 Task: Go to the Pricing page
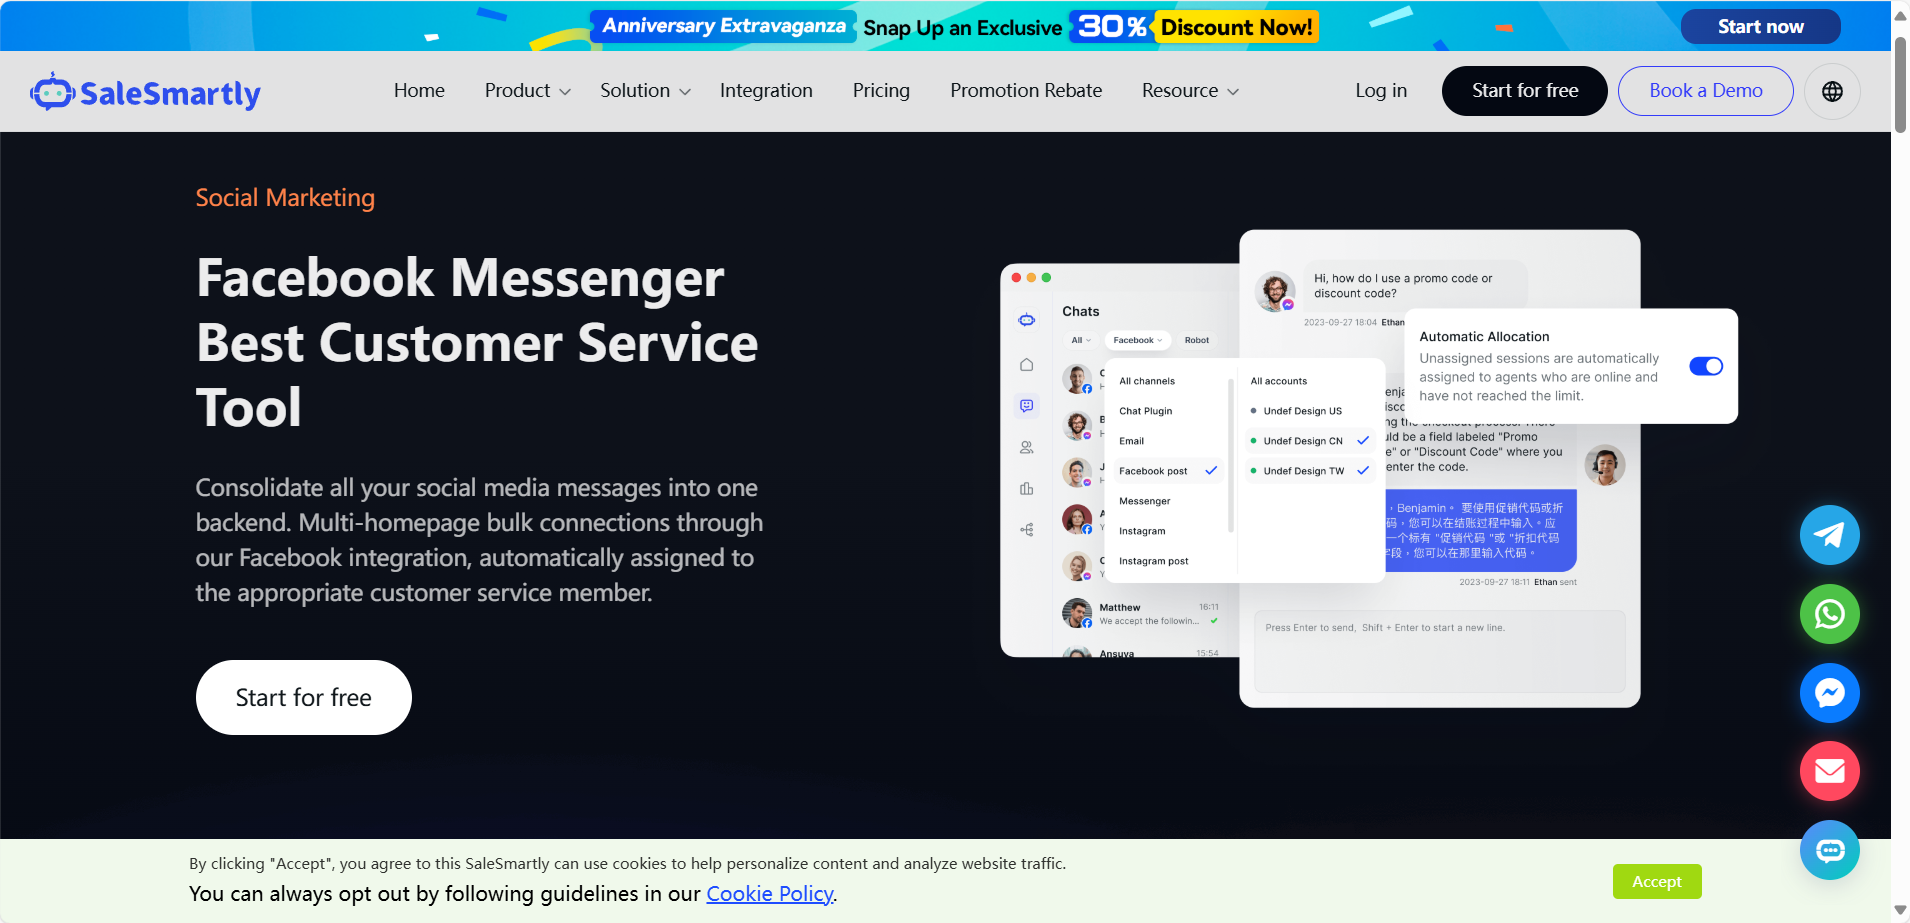point(881,91)
